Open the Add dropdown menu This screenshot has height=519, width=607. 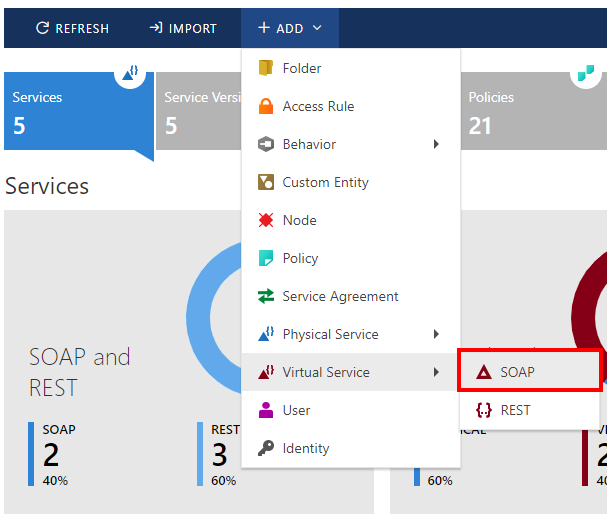289,28
